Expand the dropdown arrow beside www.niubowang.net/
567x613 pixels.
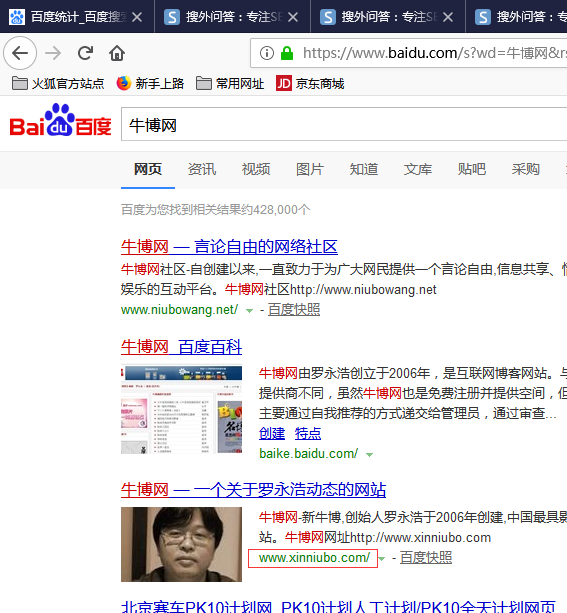pos(249,311)
